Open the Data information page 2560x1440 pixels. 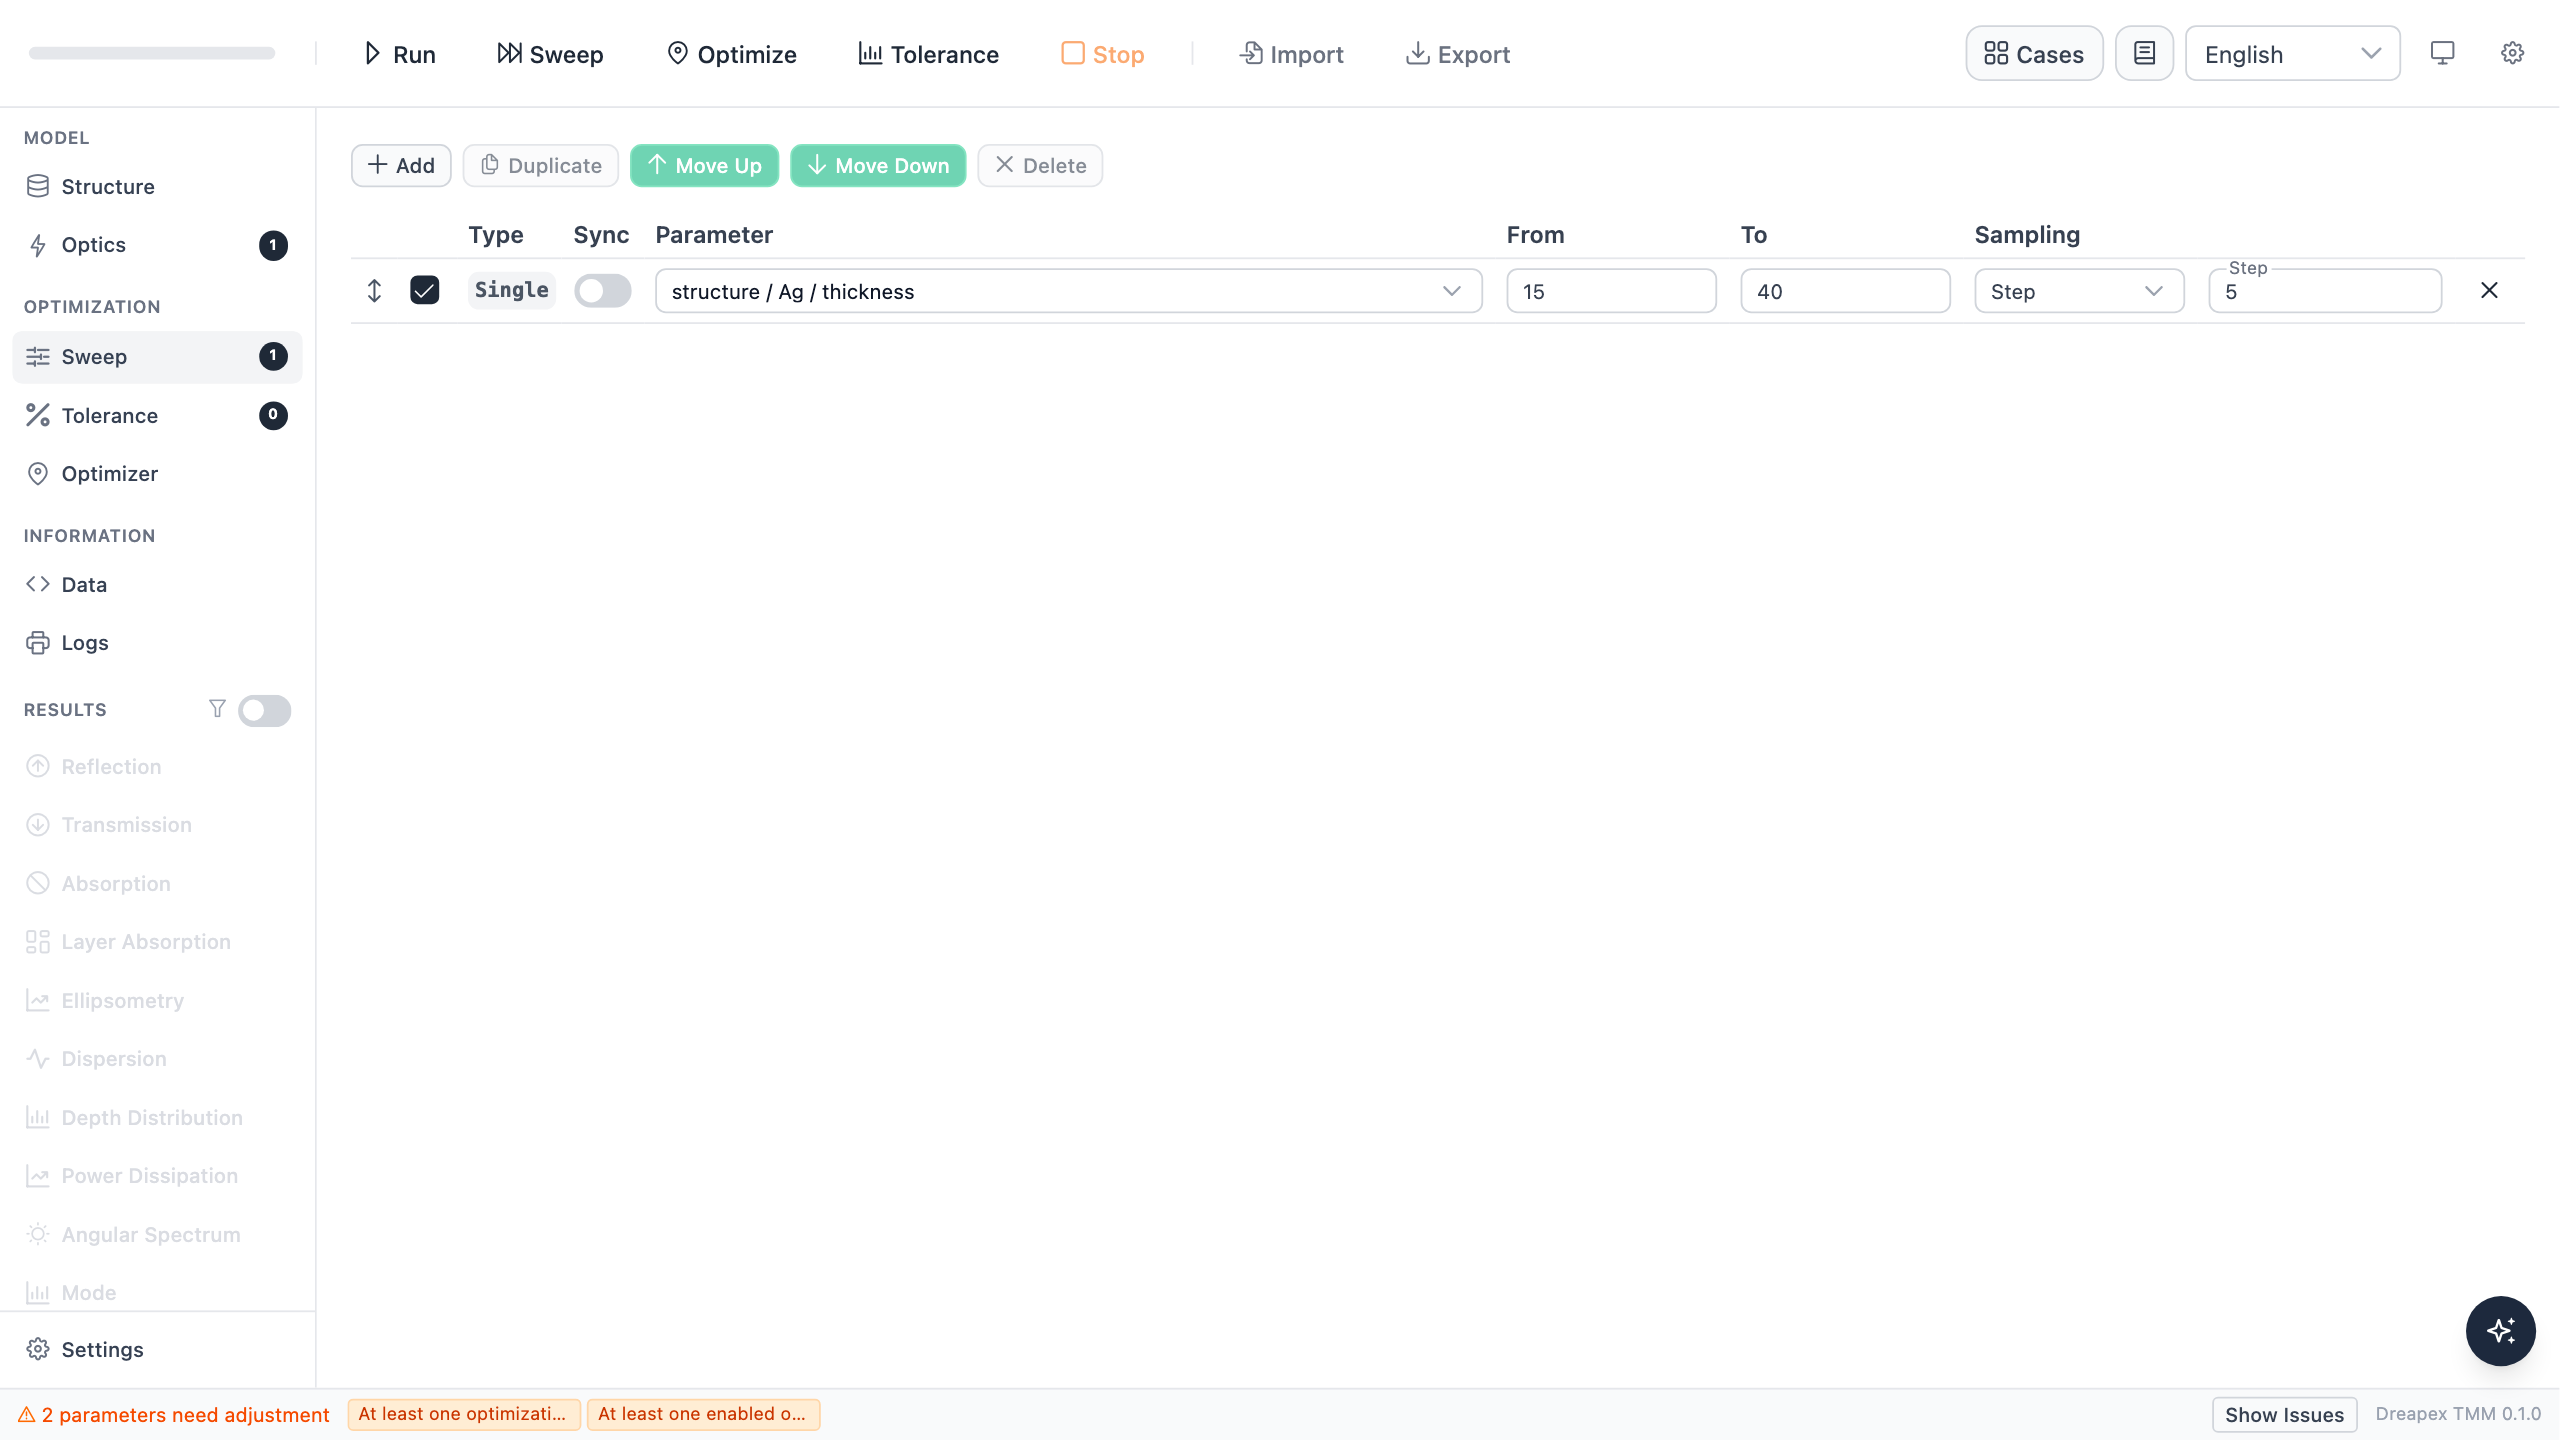click(x=157, y=585)
